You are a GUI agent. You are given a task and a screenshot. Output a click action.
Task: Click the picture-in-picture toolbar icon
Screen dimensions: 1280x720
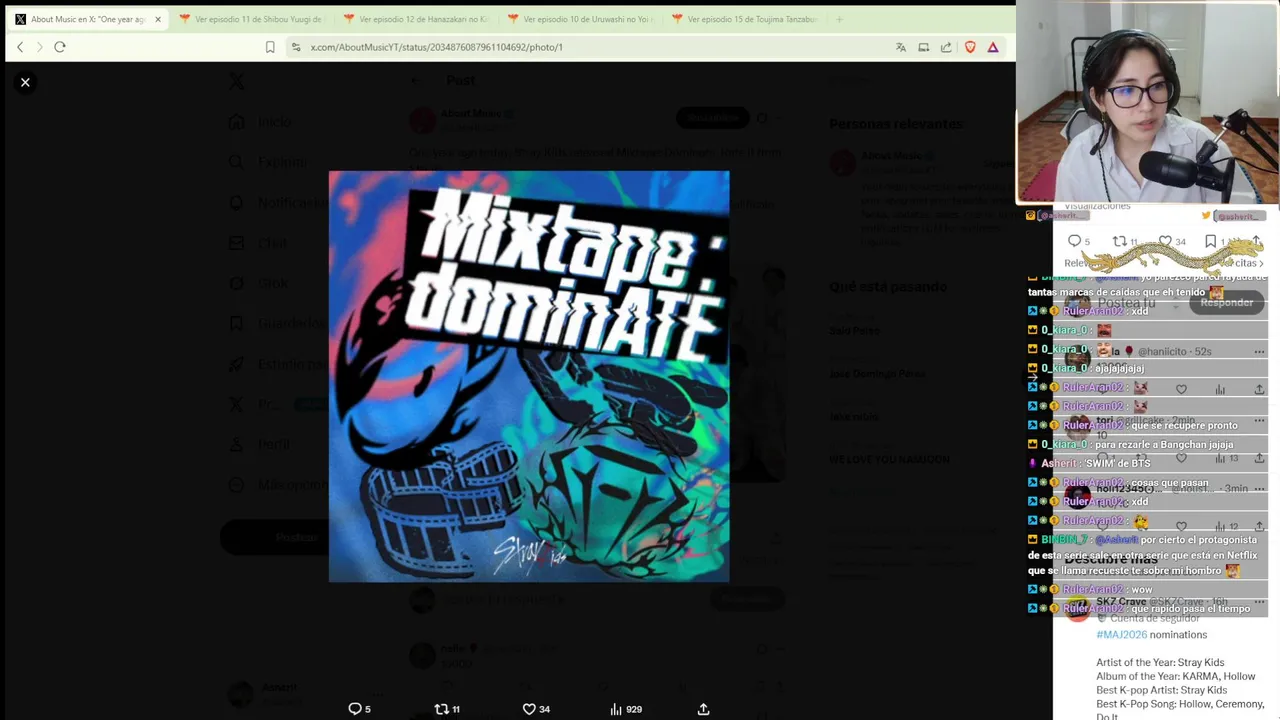[923, 47]
